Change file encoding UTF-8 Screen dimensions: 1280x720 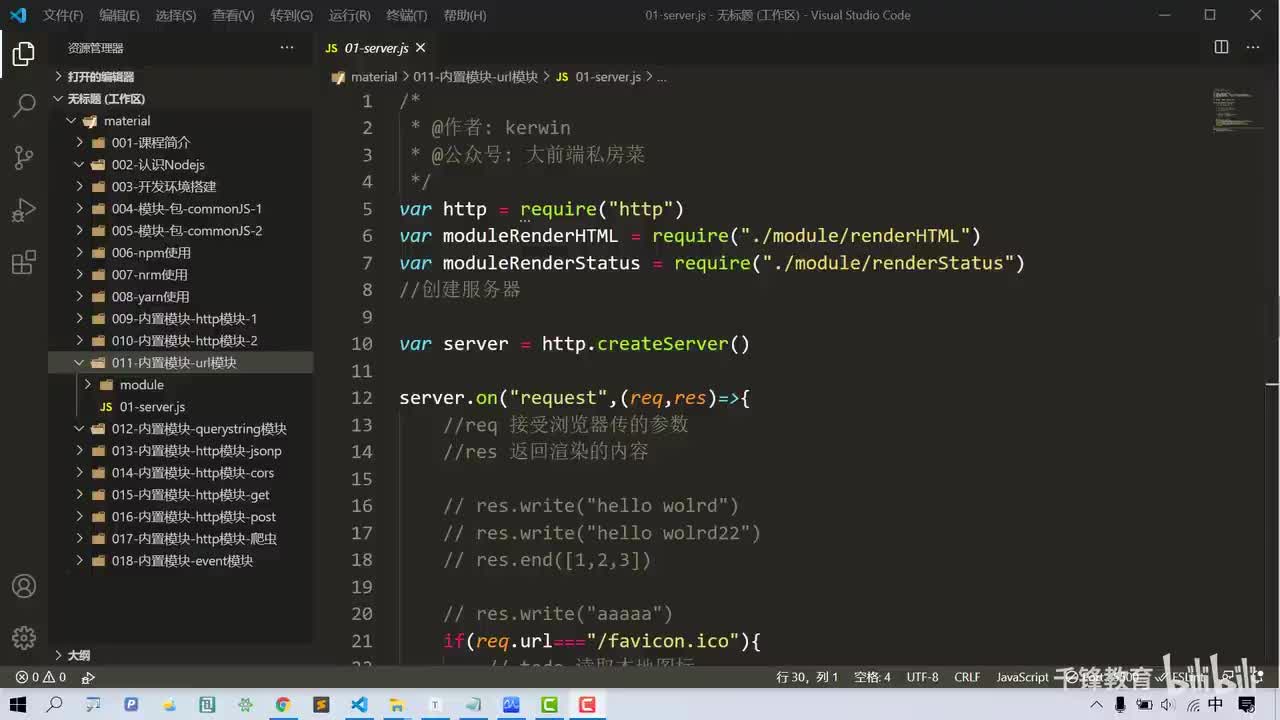point(922,677)
